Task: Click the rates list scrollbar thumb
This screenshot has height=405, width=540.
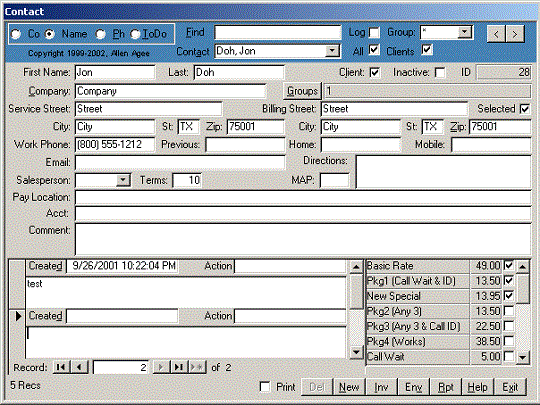Action: coord(523,288)
